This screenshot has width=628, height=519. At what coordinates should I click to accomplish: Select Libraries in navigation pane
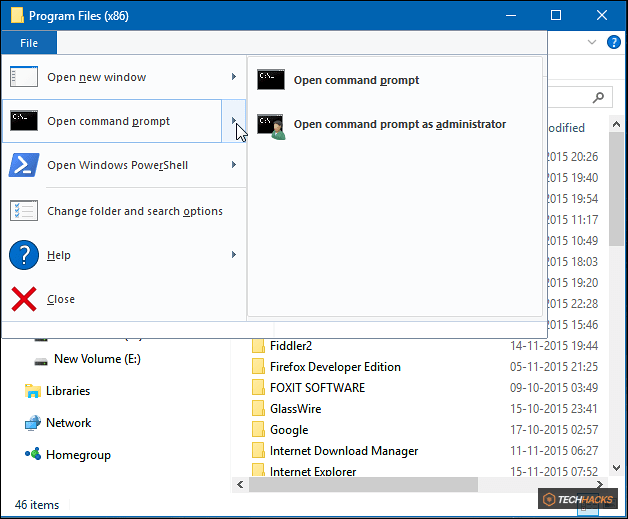(x=68, y=391)
